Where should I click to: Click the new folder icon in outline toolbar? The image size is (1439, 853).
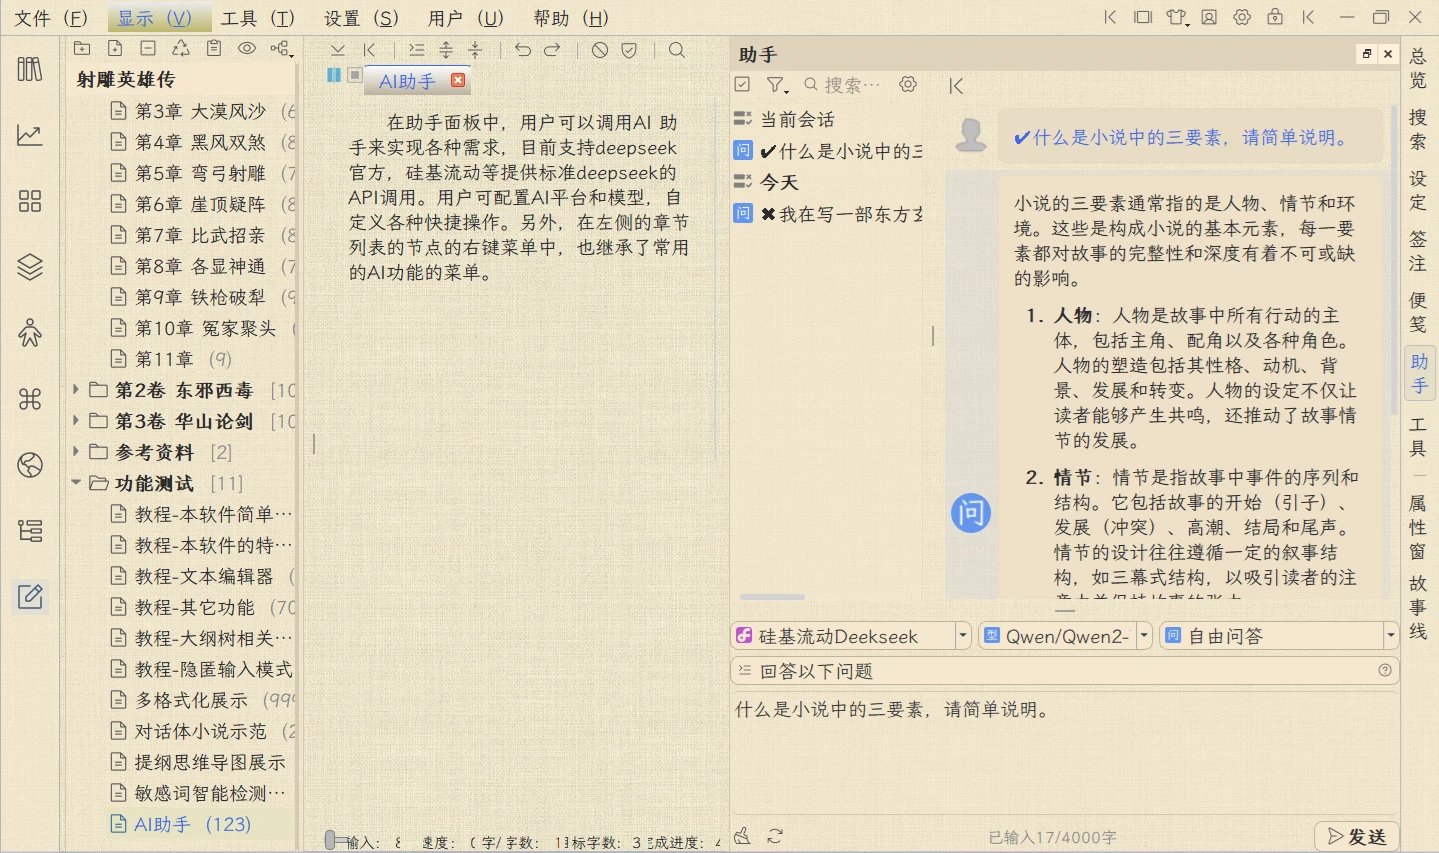[82, 48]
